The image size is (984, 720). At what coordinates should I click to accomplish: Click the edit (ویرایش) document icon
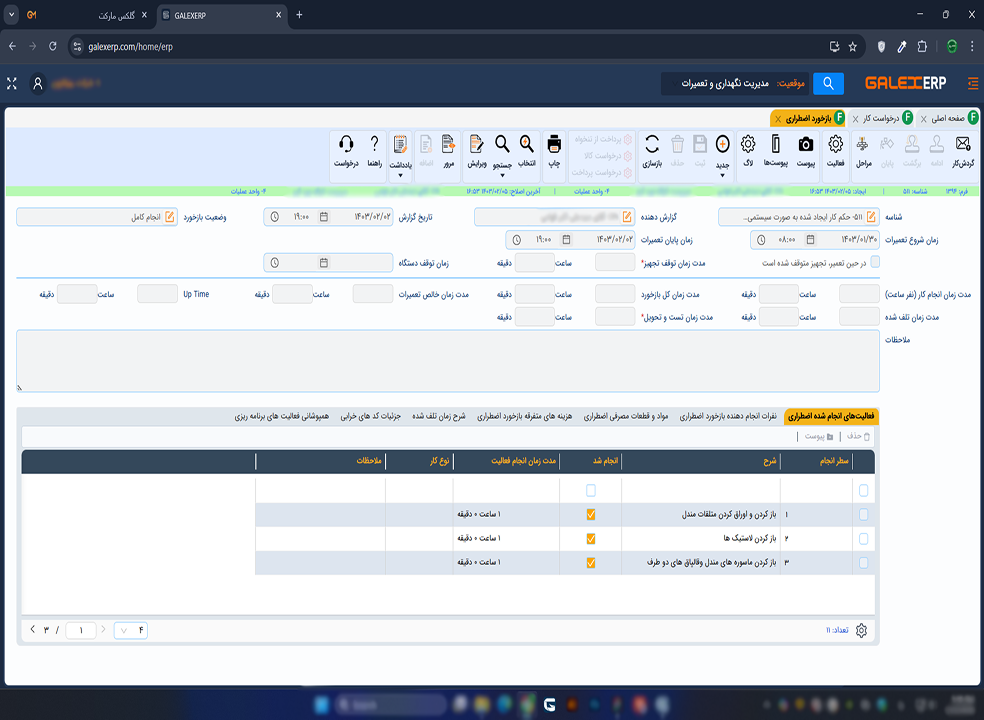[476, 144]
